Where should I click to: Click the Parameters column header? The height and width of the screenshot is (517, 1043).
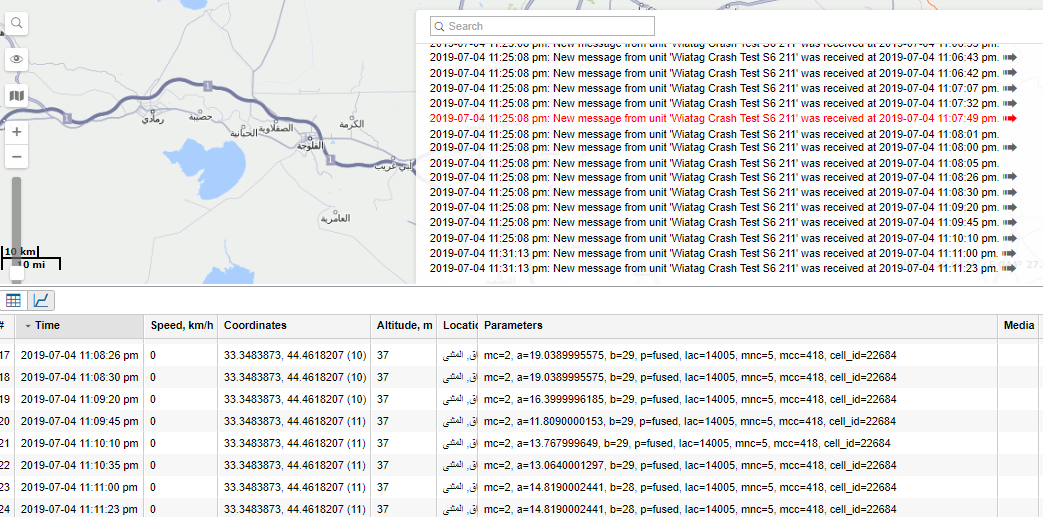513,325
